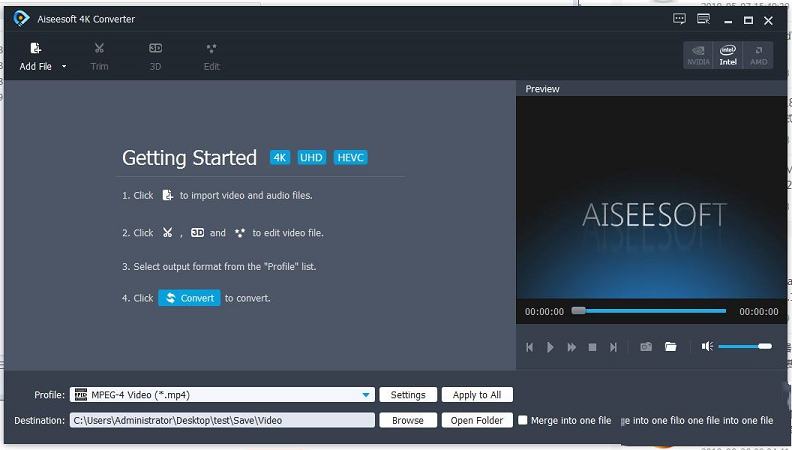Select the Trim scissors tool
This screenshot has height=450, width=792.
pos(99,57)
